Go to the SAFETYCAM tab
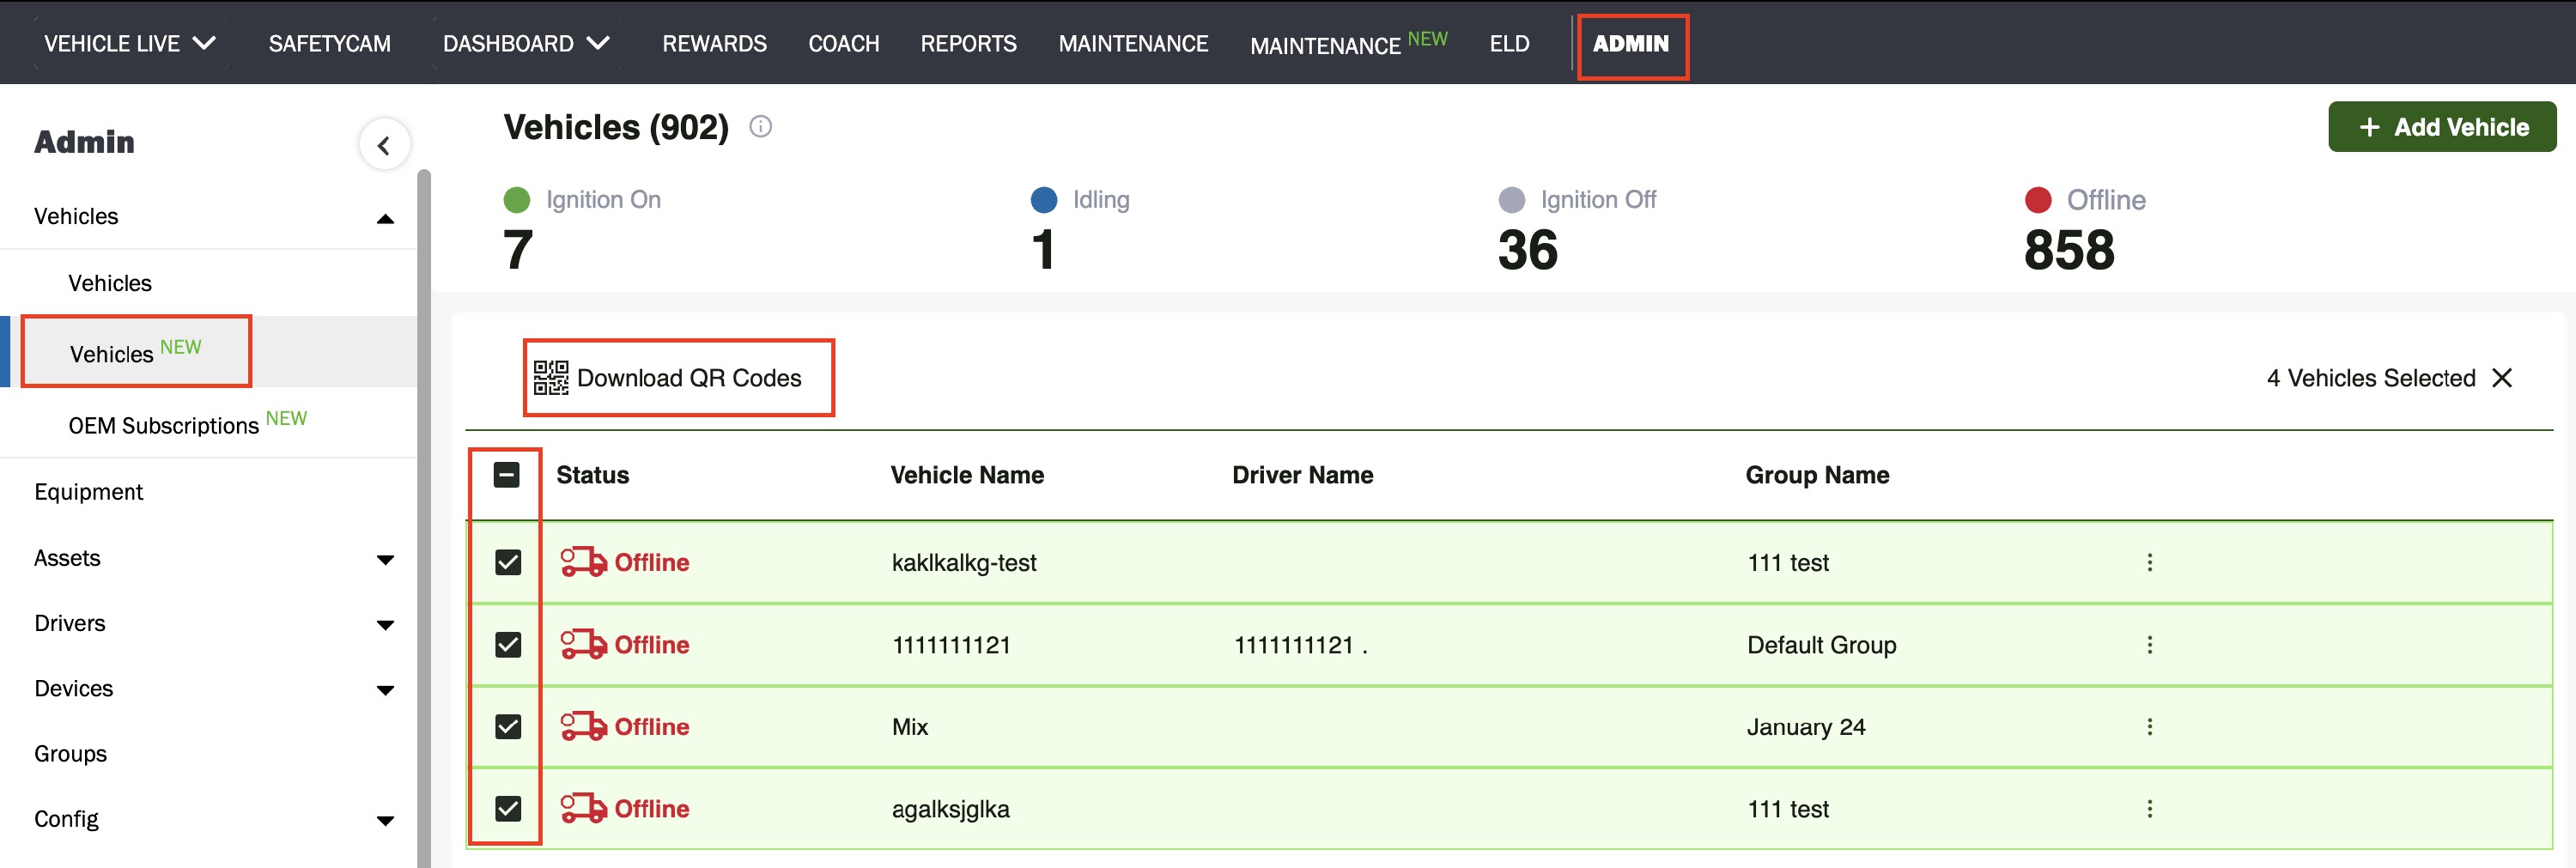2576x868 pixels. click(330, 43)
